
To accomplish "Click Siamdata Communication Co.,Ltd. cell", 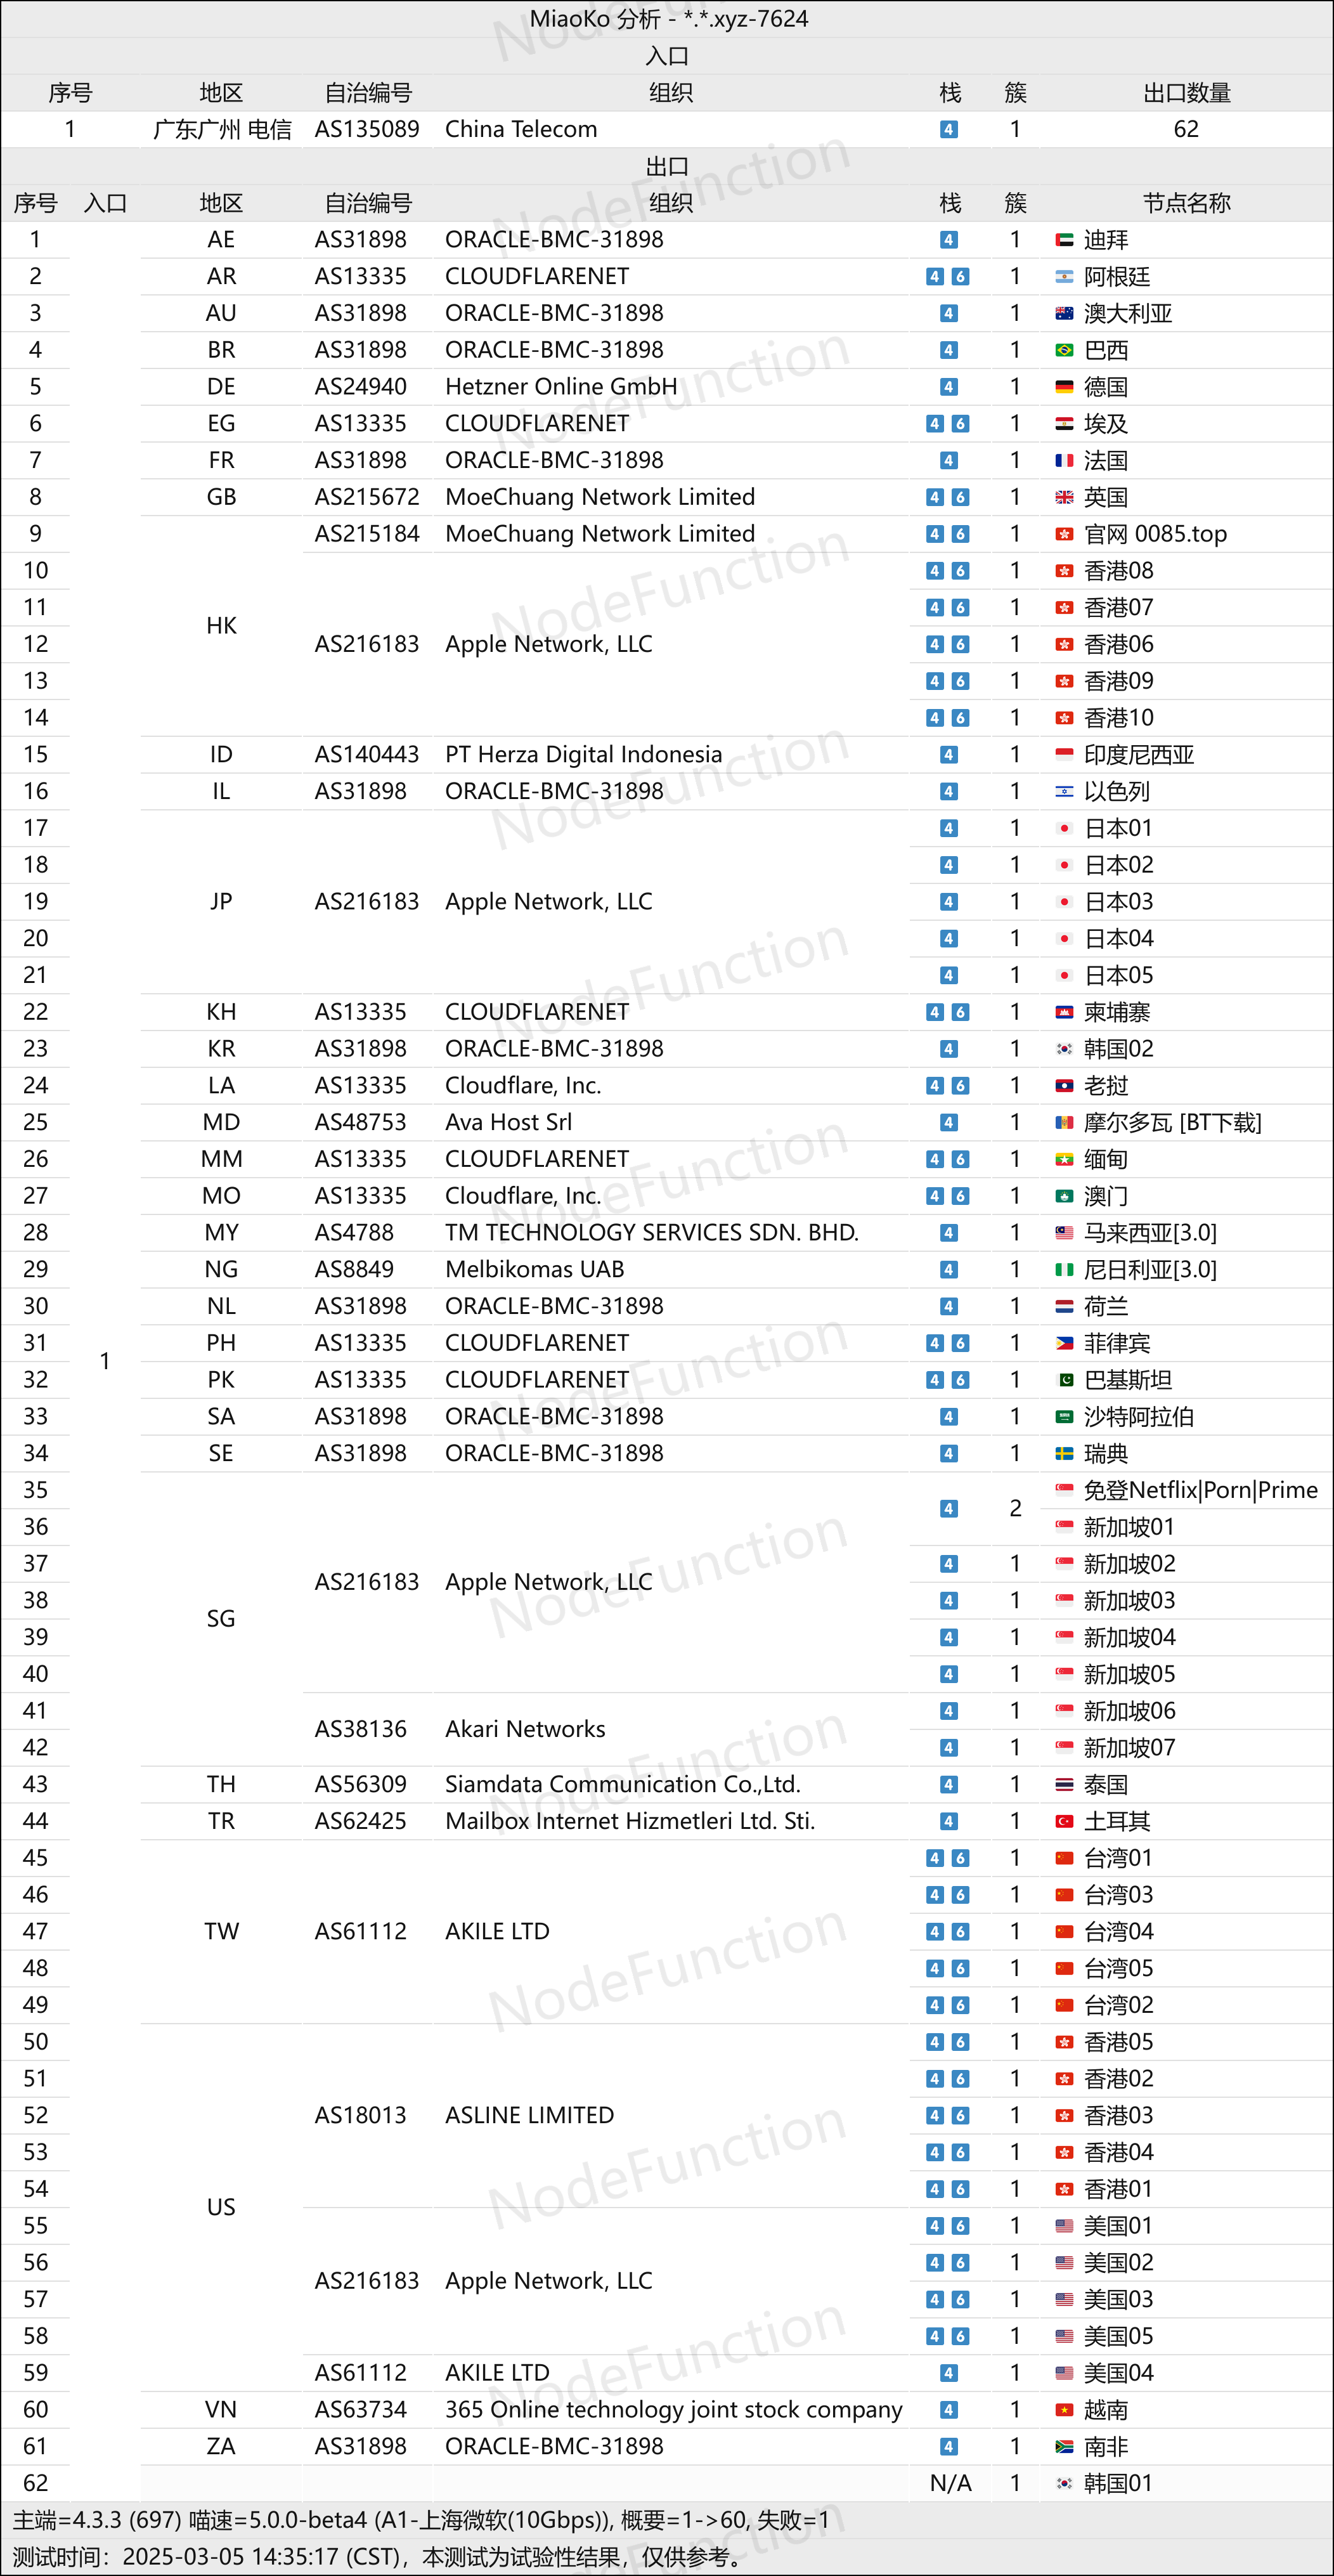I will point(623,1784).
